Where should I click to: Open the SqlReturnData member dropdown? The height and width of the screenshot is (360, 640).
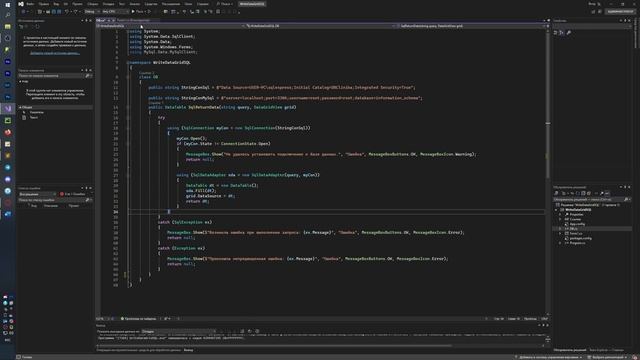click(471, 26)
